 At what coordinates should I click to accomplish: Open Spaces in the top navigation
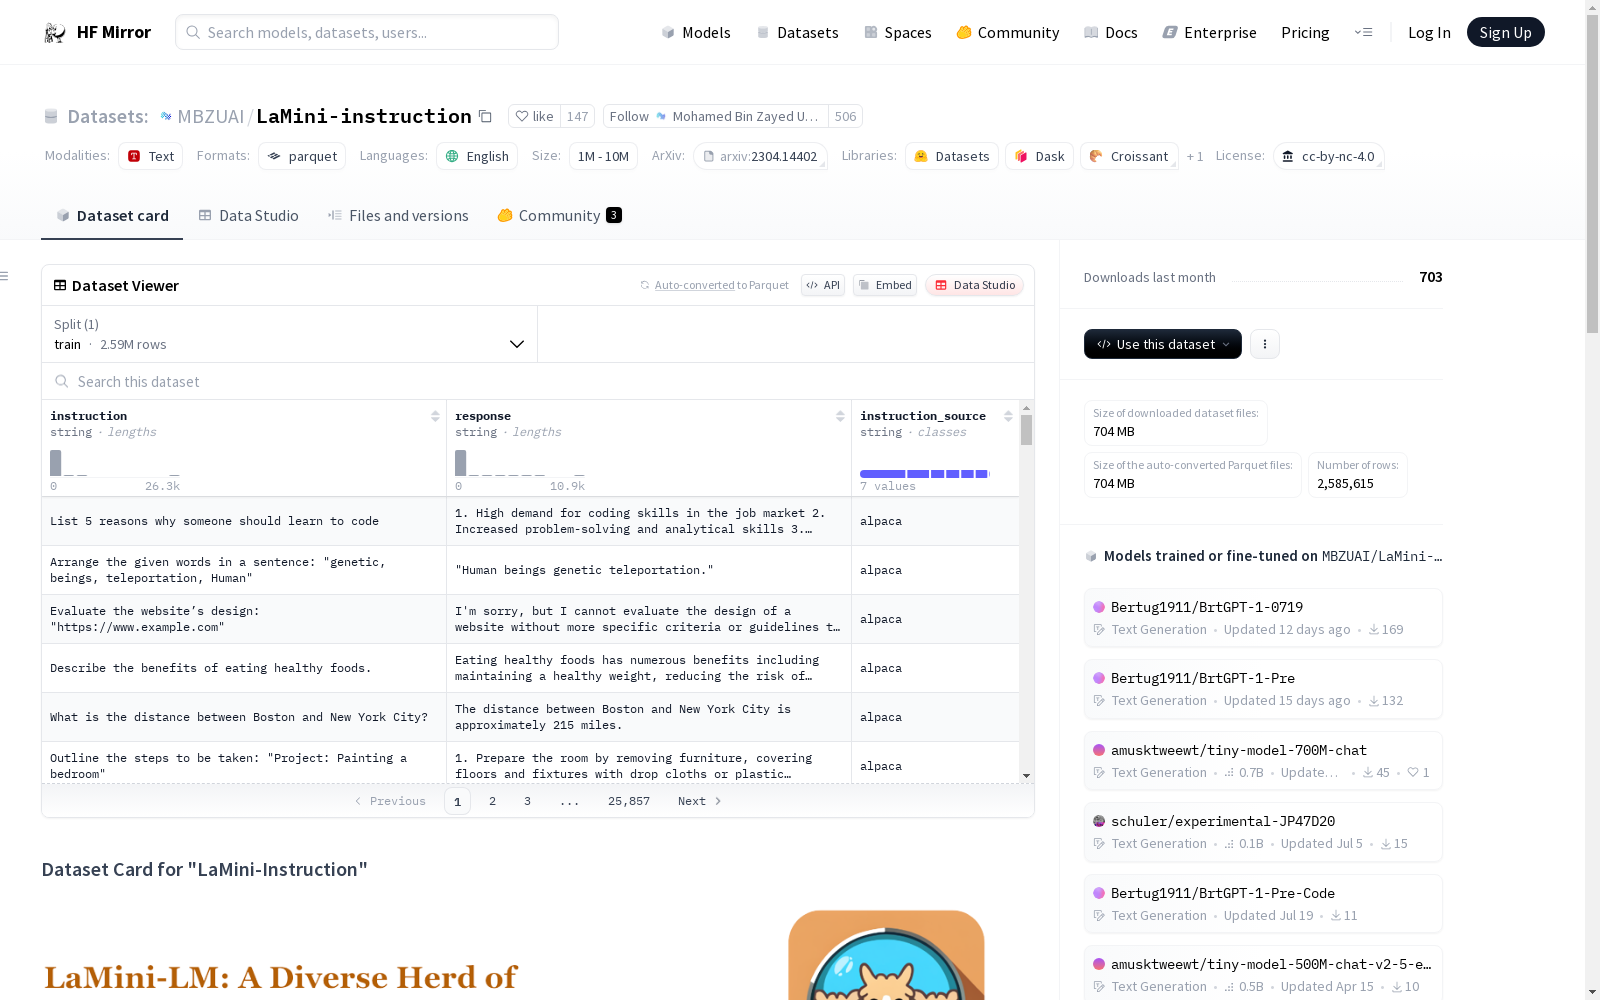point(898,32)
